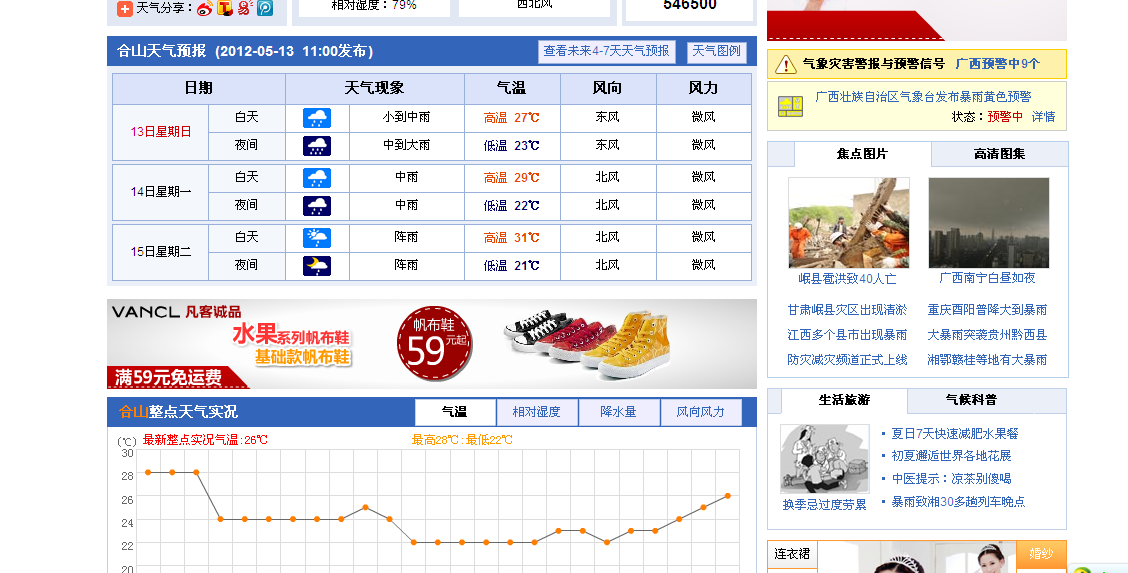
Task: Click the last data point at 26℃
Action: [727, 496]
